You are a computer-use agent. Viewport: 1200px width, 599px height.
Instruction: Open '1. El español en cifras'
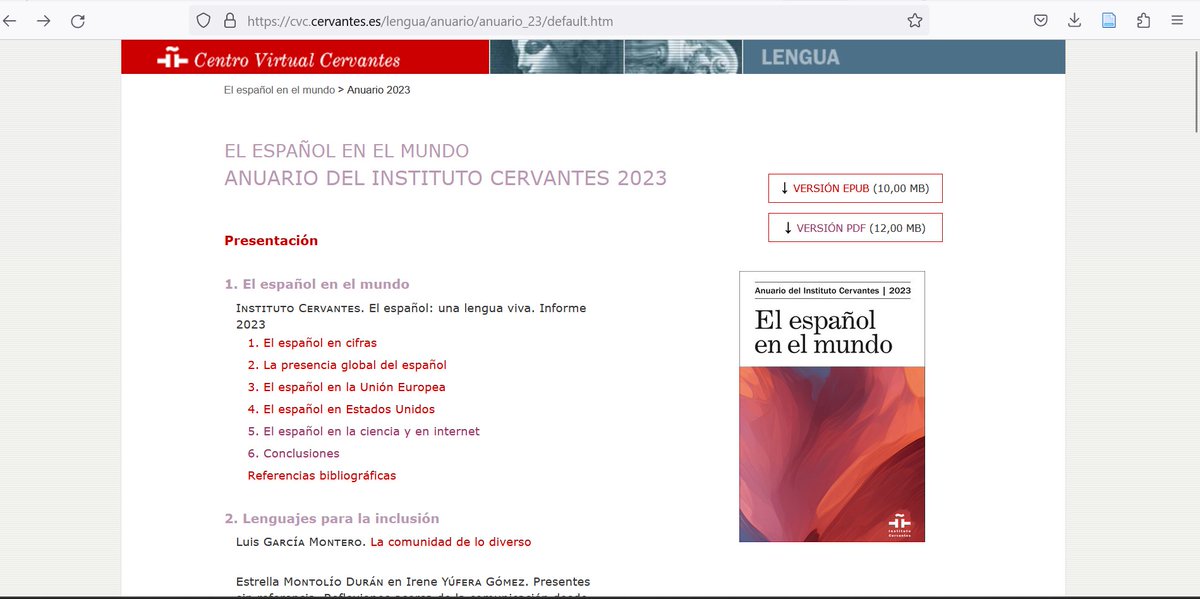tap(312, 343)
